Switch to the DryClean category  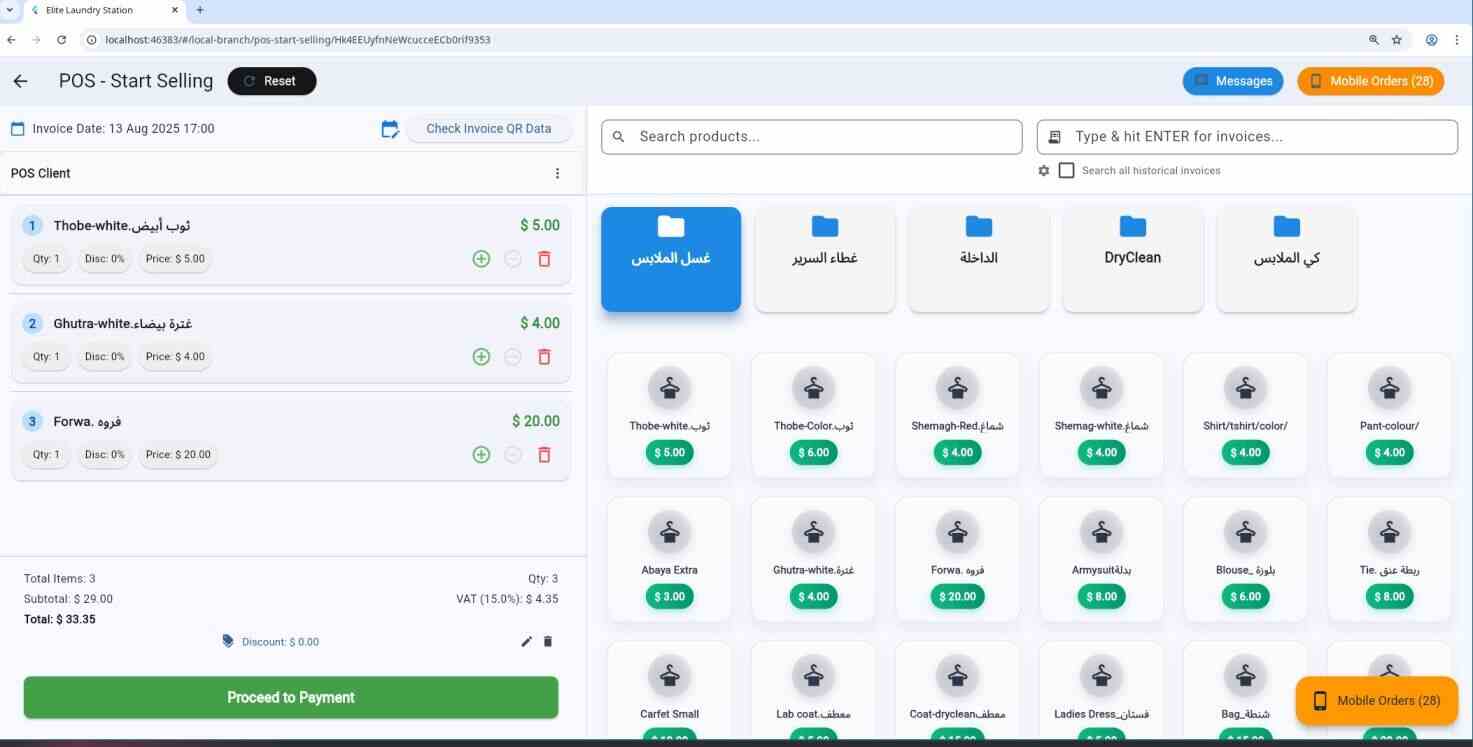click(x=1132, y=257)
